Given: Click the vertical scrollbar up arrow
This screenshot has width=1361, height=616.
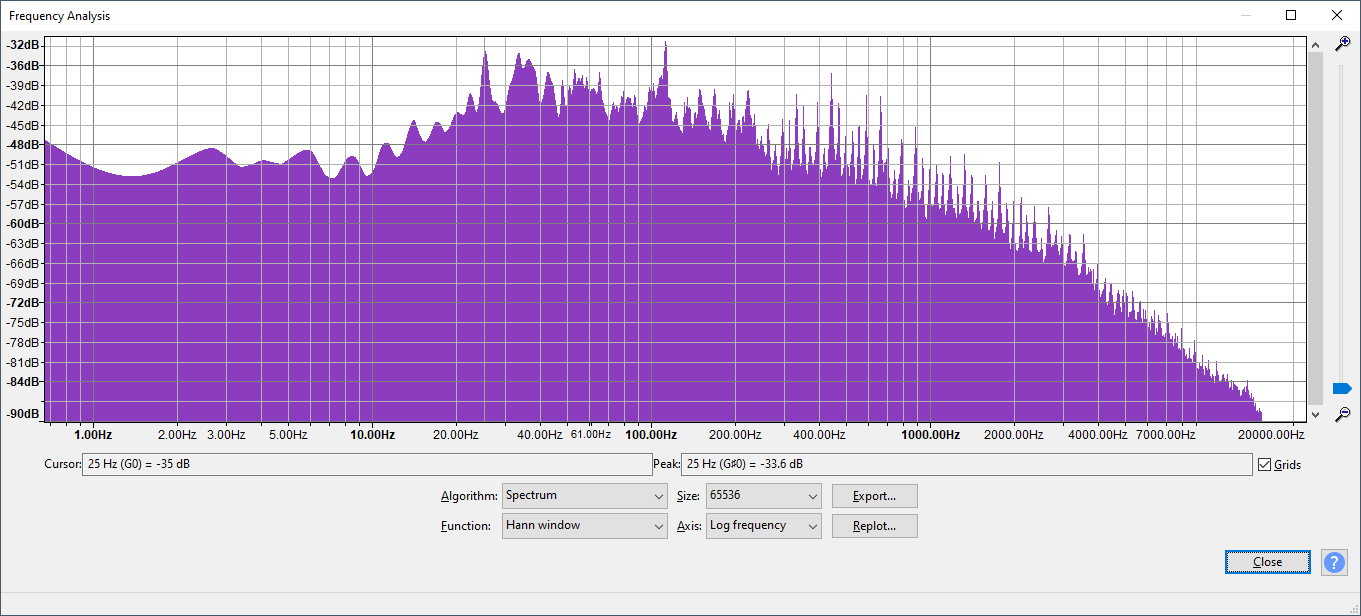Looking at the screenshot, I should coord(1315,44).
